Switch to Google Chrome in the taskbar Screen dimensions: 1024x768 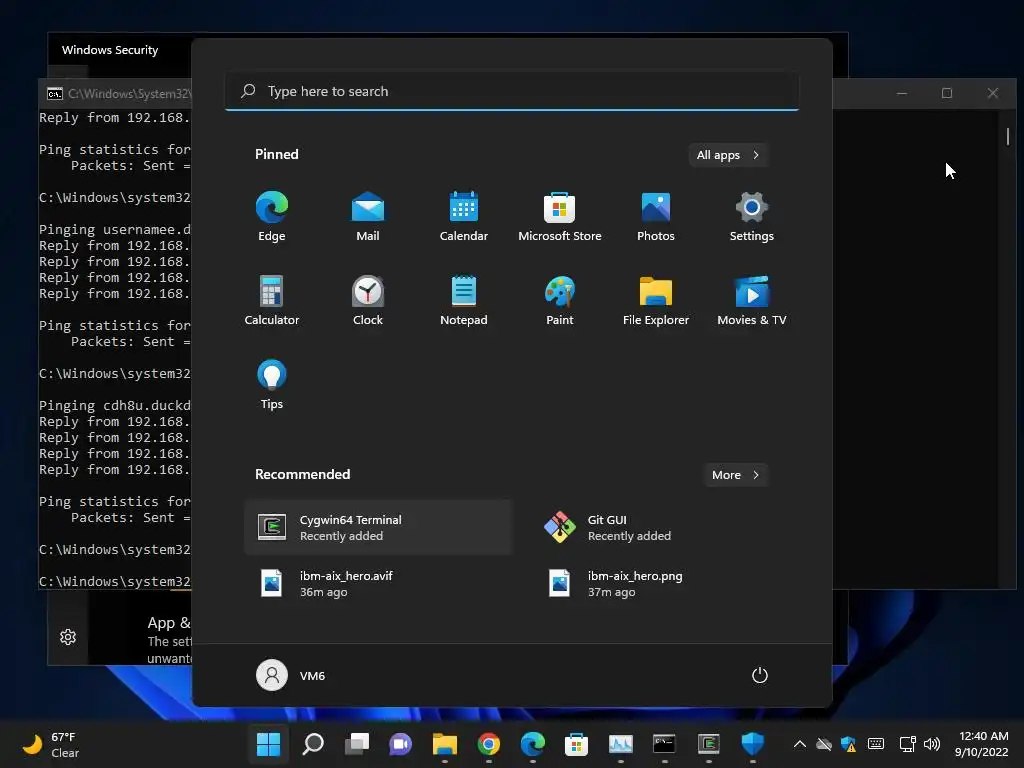click(488, 744)
